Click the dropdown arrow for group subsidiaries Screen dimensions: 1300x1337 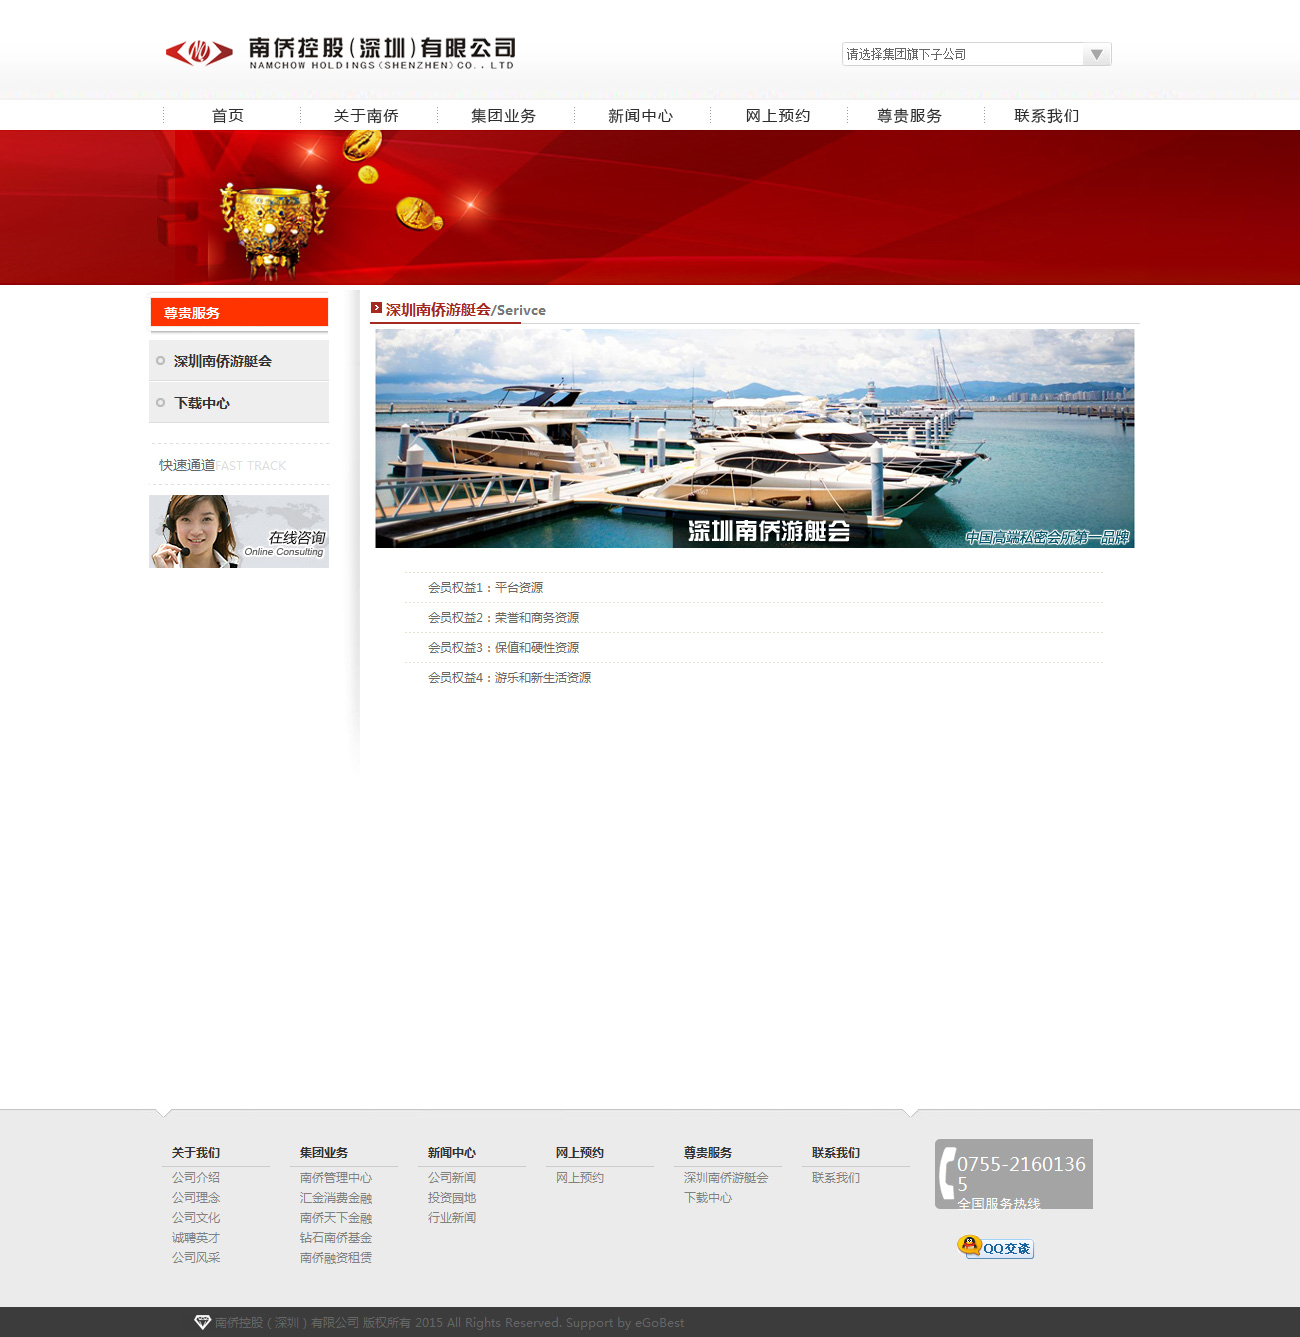pyautogui.click(x=1097, y=54)
